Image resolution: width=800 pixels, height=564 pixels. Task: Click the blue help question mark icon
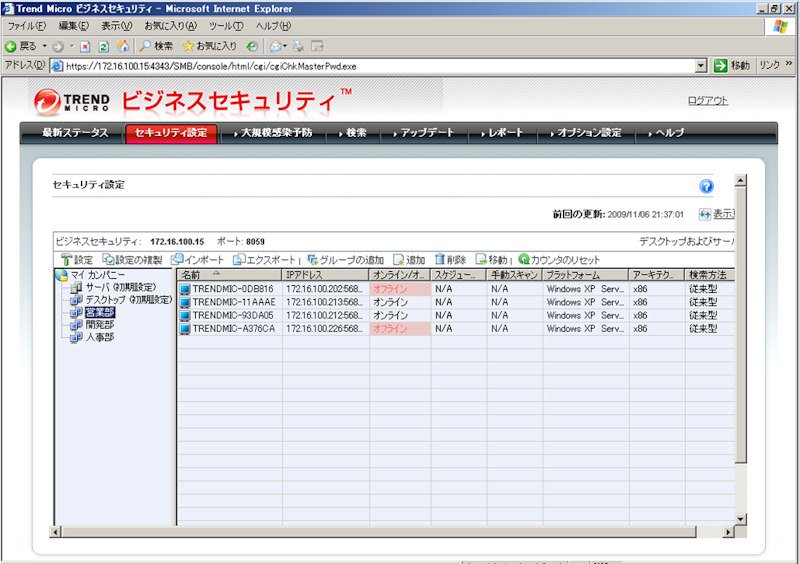tap(706, 186)
